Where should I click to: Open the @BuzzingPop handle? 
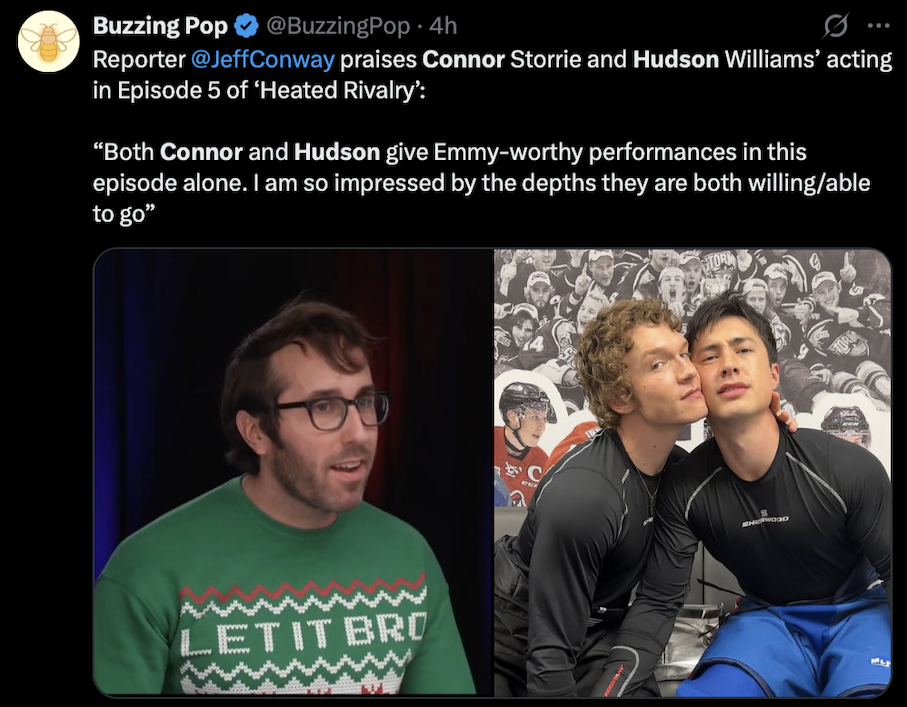pos(337,26)
